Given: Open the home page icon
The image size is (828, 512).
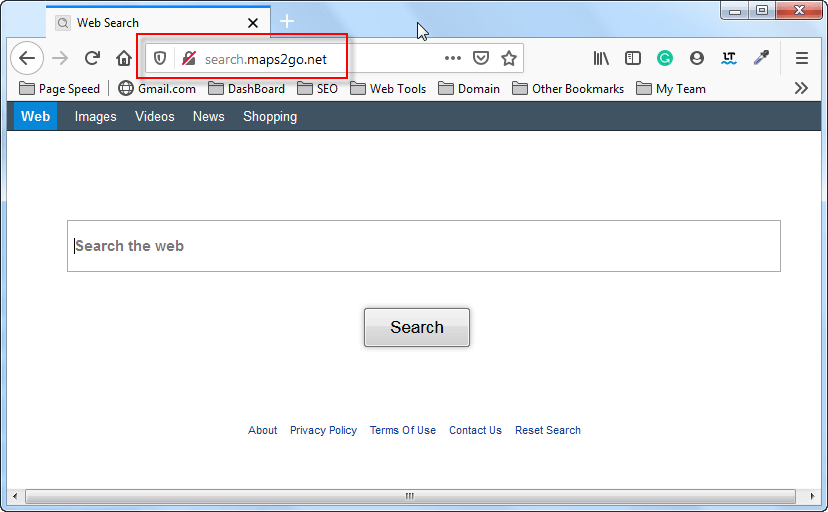Looking at the screenshot, I should pyautogui.click(x=124, y=58).
